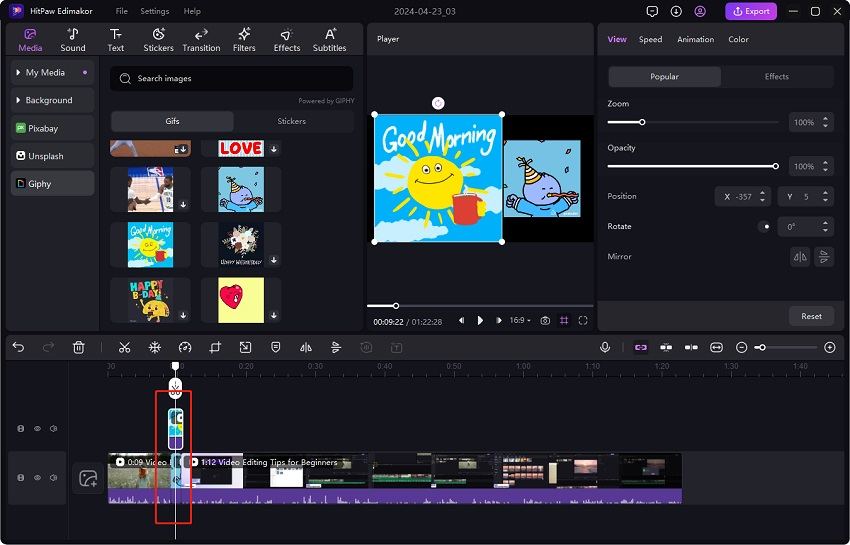Select the crop tool icon
Viewport: 850px width, 545px height.
coord(215,348)
